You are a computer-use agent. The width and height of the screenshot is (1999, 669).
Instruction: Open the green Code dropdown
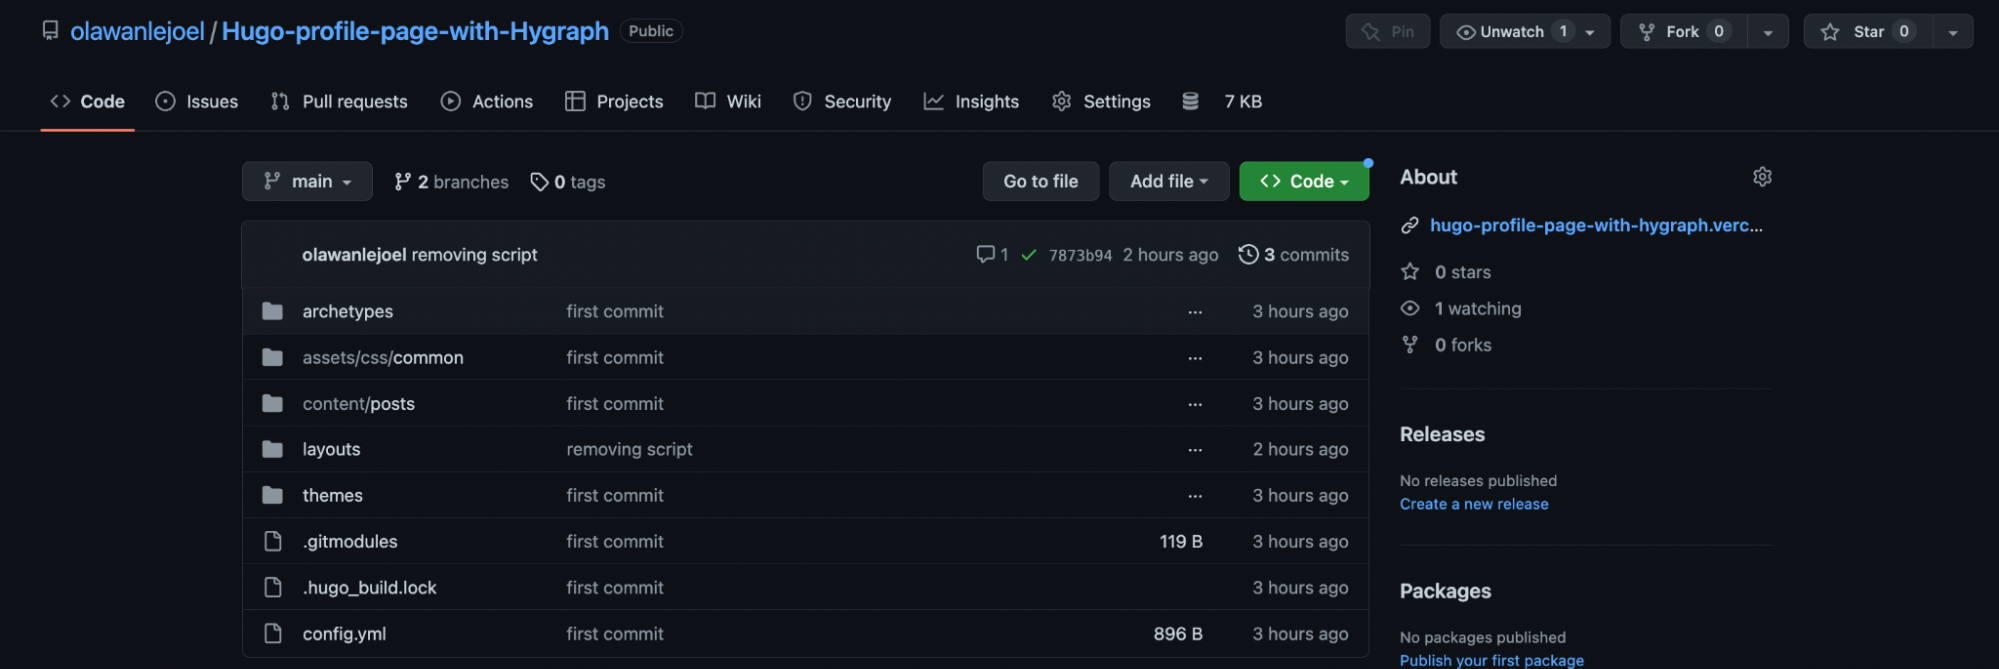click(x=1304, y=182)
